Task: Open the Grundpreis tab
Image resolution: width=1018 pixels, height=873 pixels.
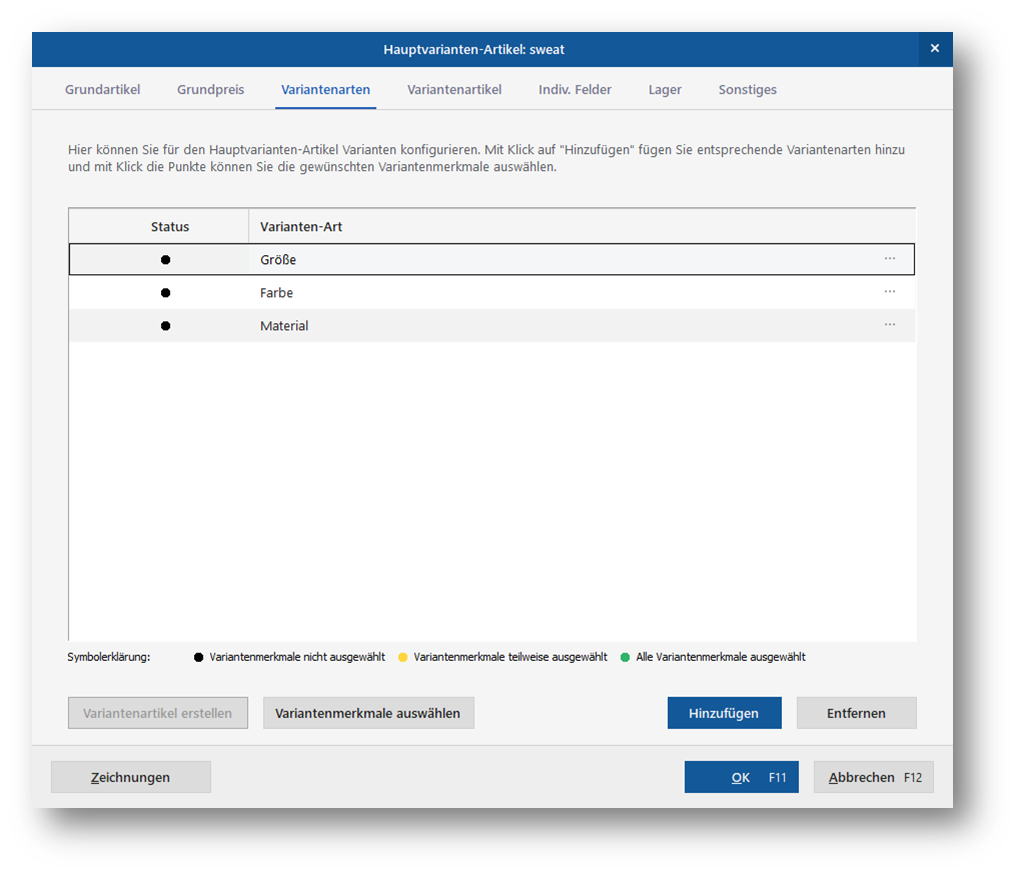Action: click(211, 90)
